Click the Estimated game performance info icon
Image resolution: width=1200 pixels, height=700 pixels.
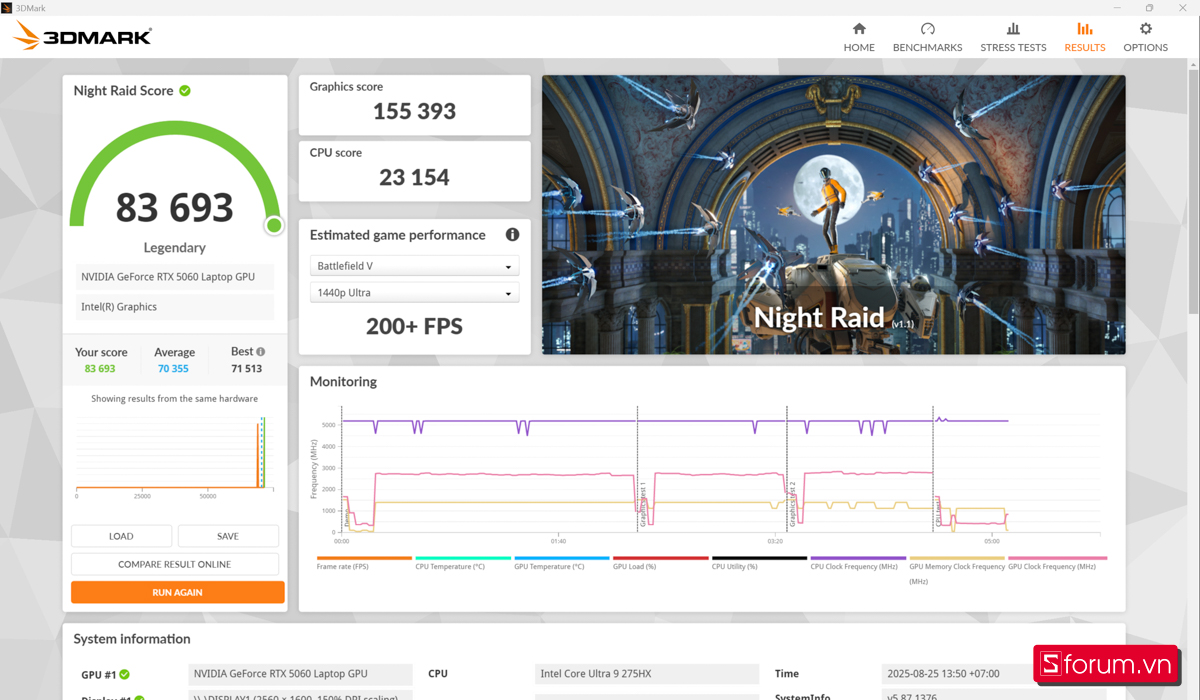(x=512, y=234)
